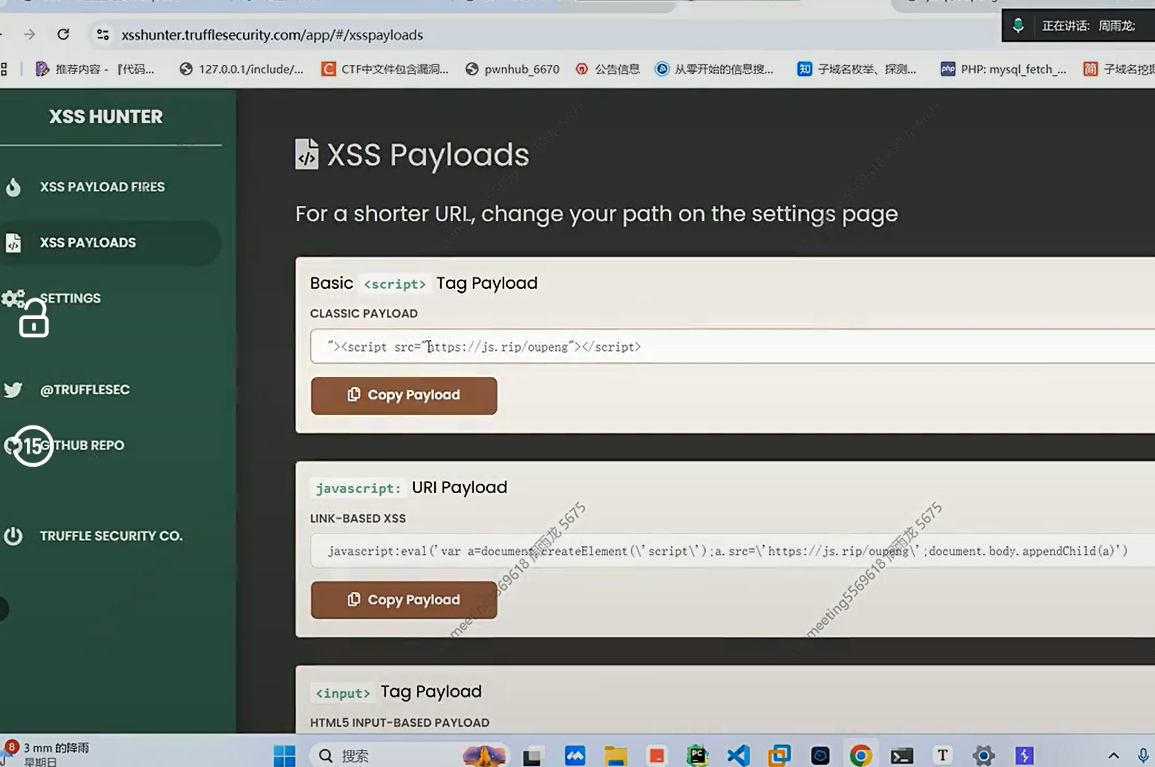The width and height of the screenshot is (1155, 767).
Task: Open the 从零开始的信息搜 bookmark
Action: click(x=715, y=69)
